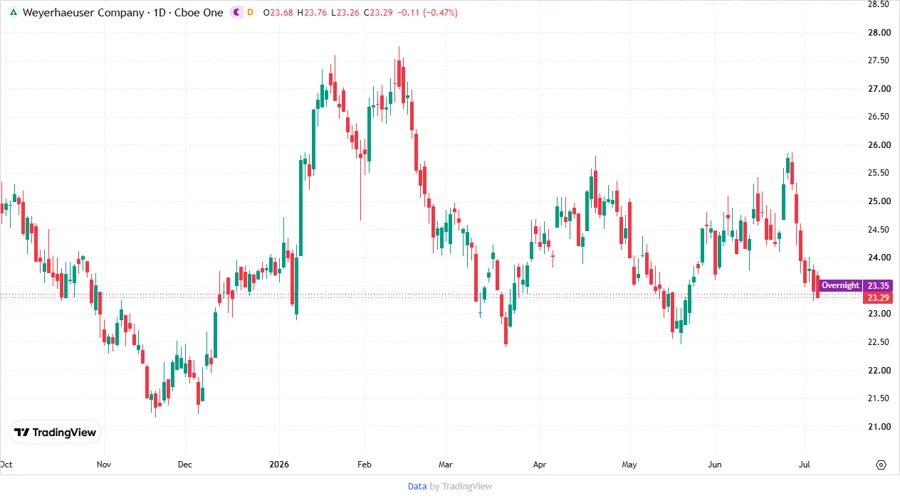Image resolution: width=900 pixels, height=498 pixels.
Task: Click the purple moon overnight session icon
Action: (x=236, y=12)
